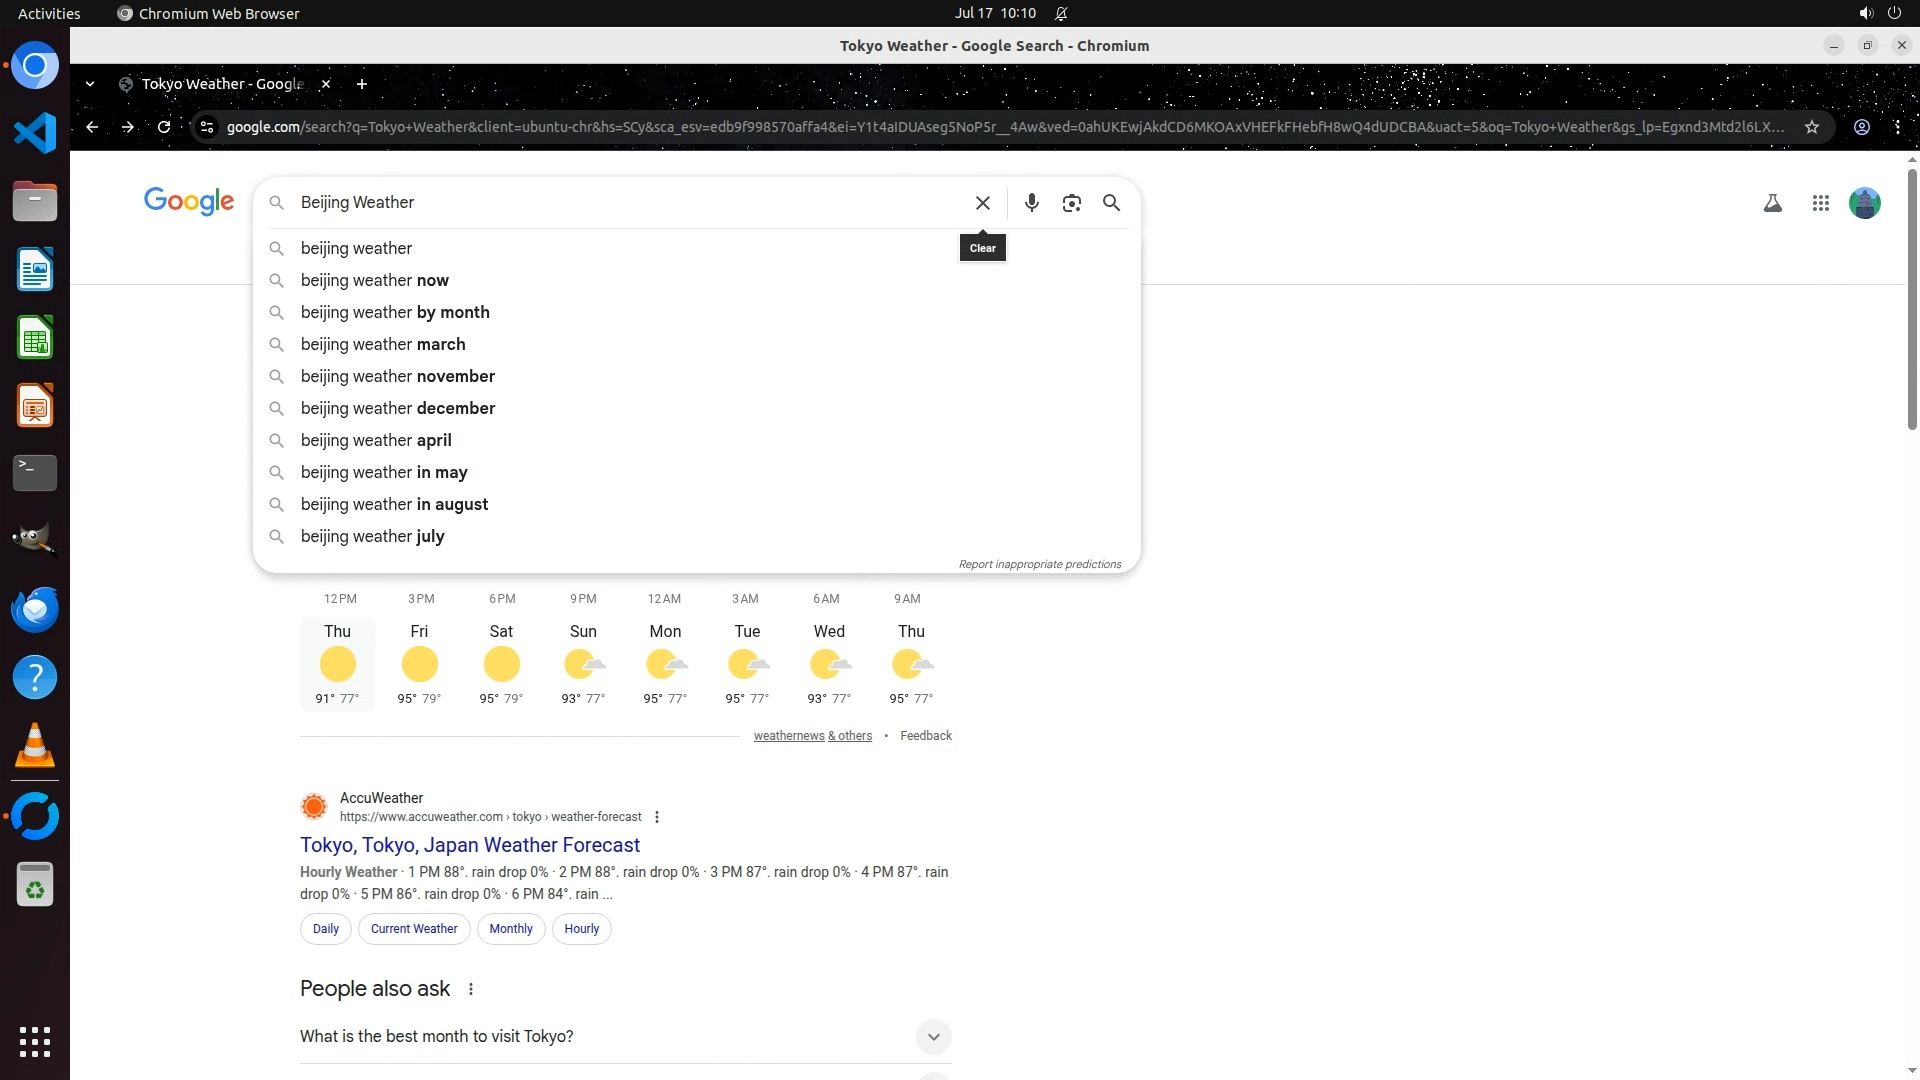Click the Hourly chip under AccuWeather
This screenshot has width=1920, height=1080.
[x=581, y=928]
